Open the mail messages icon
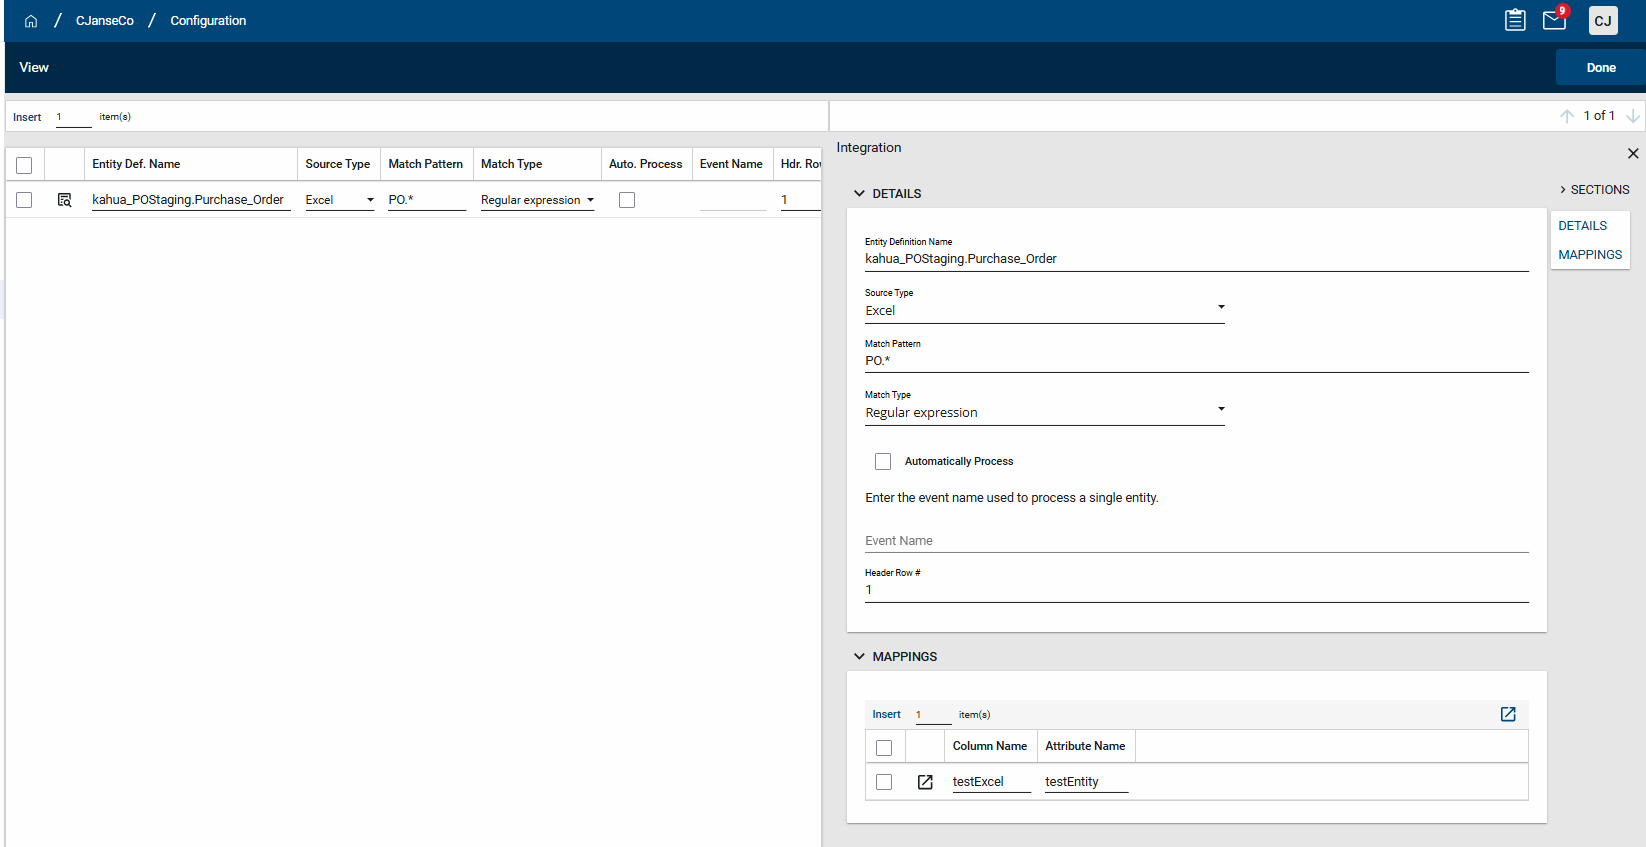 tap(1554, 20)
